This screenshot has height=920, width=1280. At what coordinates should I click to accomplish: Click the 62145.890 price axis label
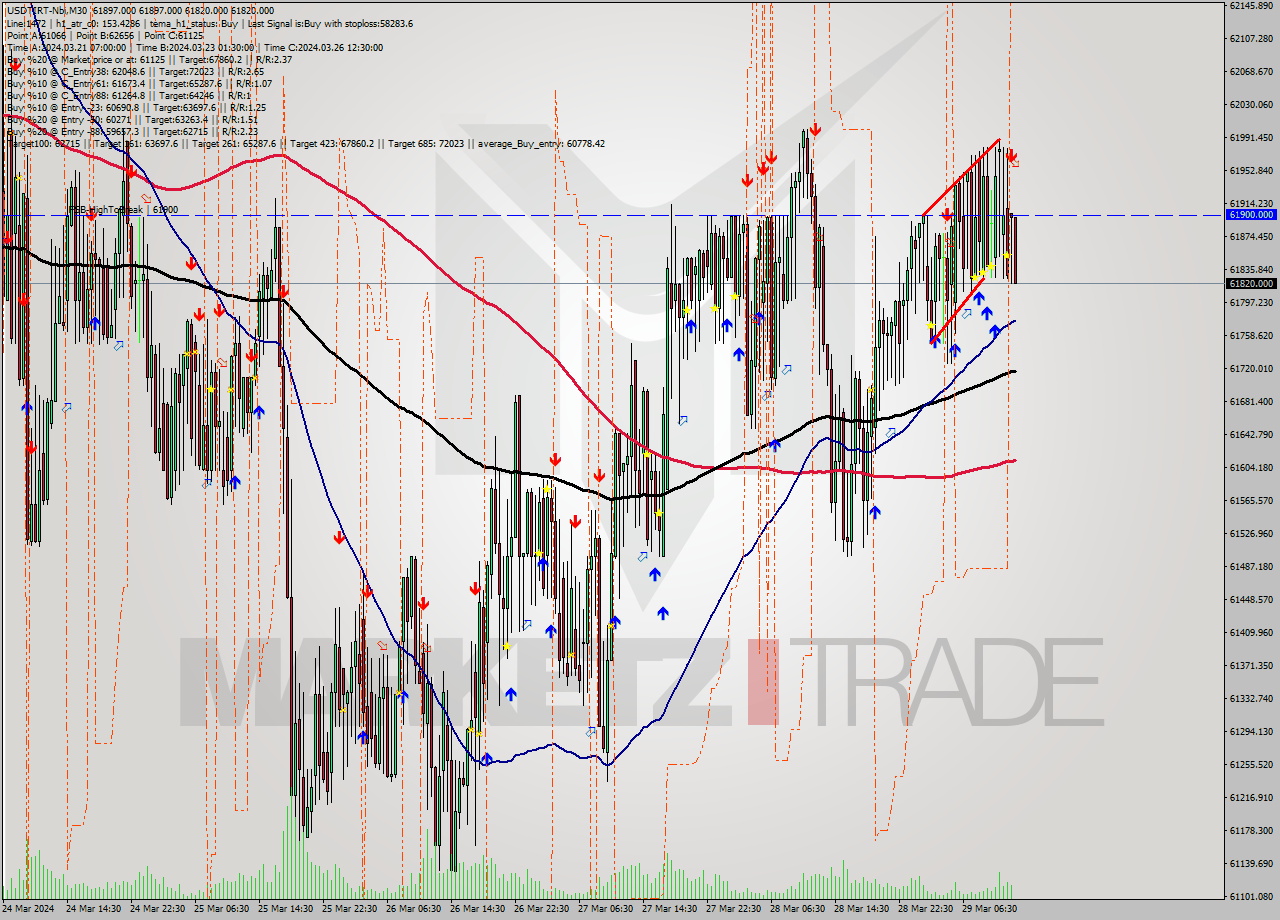(1251, 5)
